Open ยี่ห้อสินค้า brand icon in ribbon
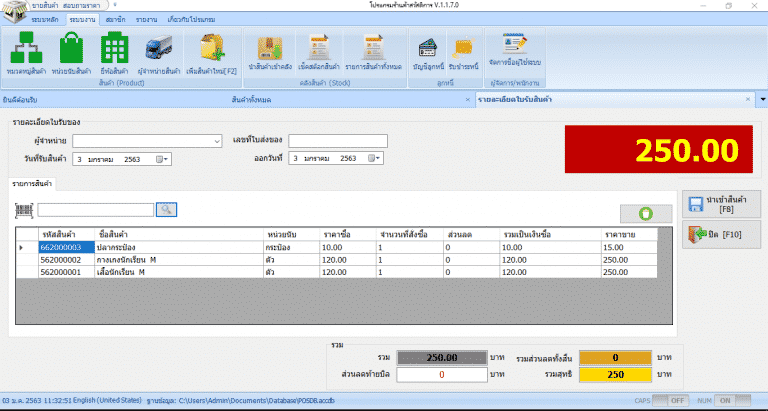This screenshot has height=411, width=768. (114, 50)
